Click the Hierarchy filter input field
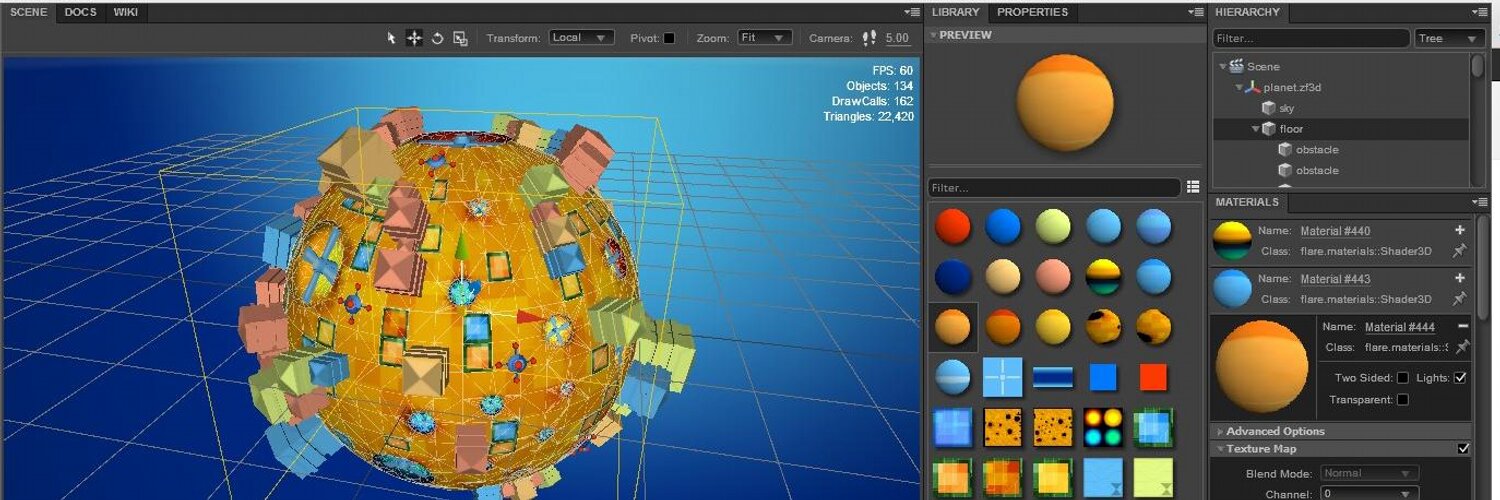Screen dimensions: 1500x500 1311,38
